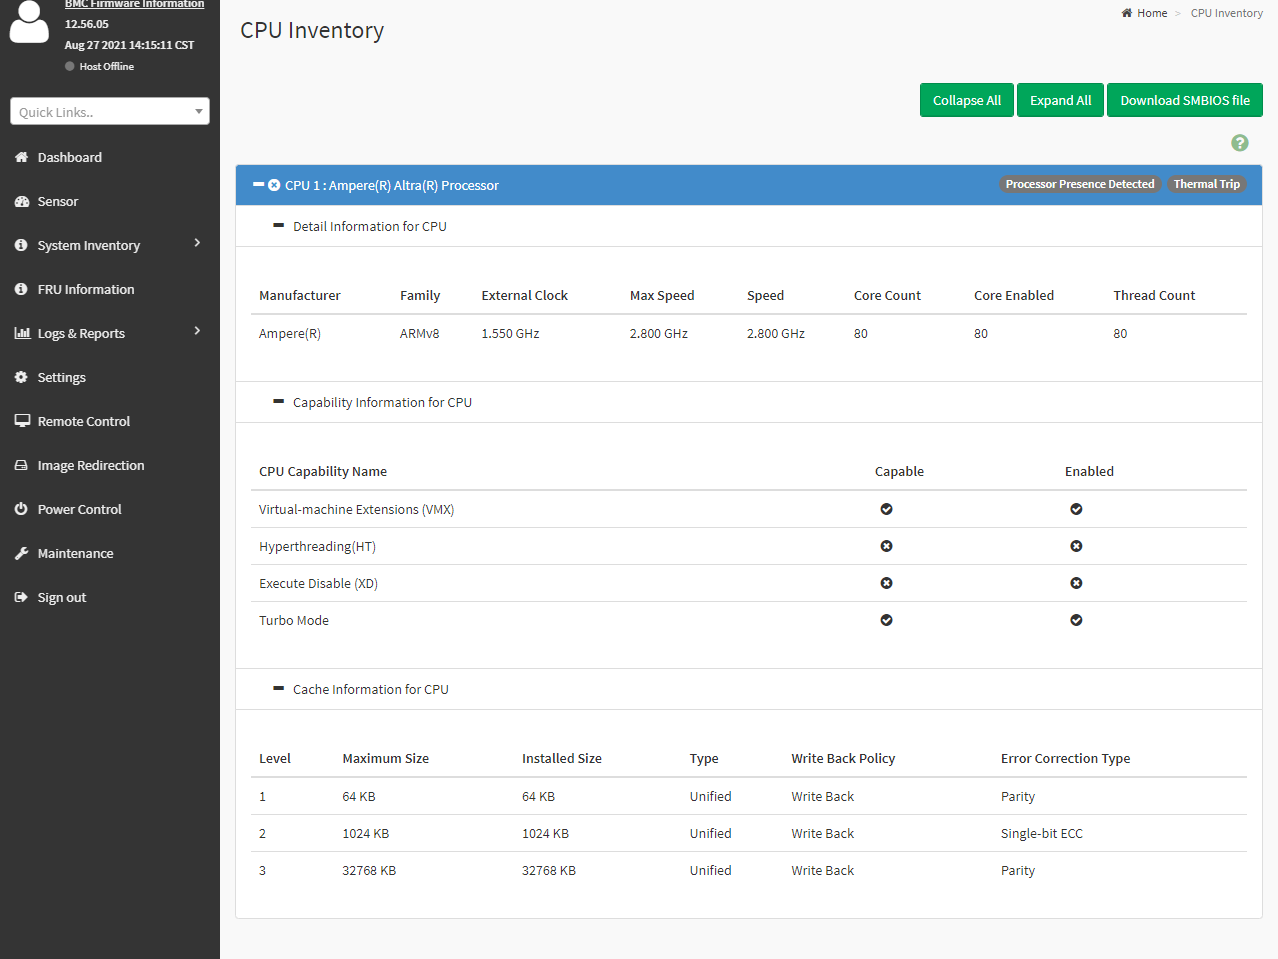Click the FRU Information info icon
Image resolution: width=1278 pixels, height=959 pixels.
[21, 289]
